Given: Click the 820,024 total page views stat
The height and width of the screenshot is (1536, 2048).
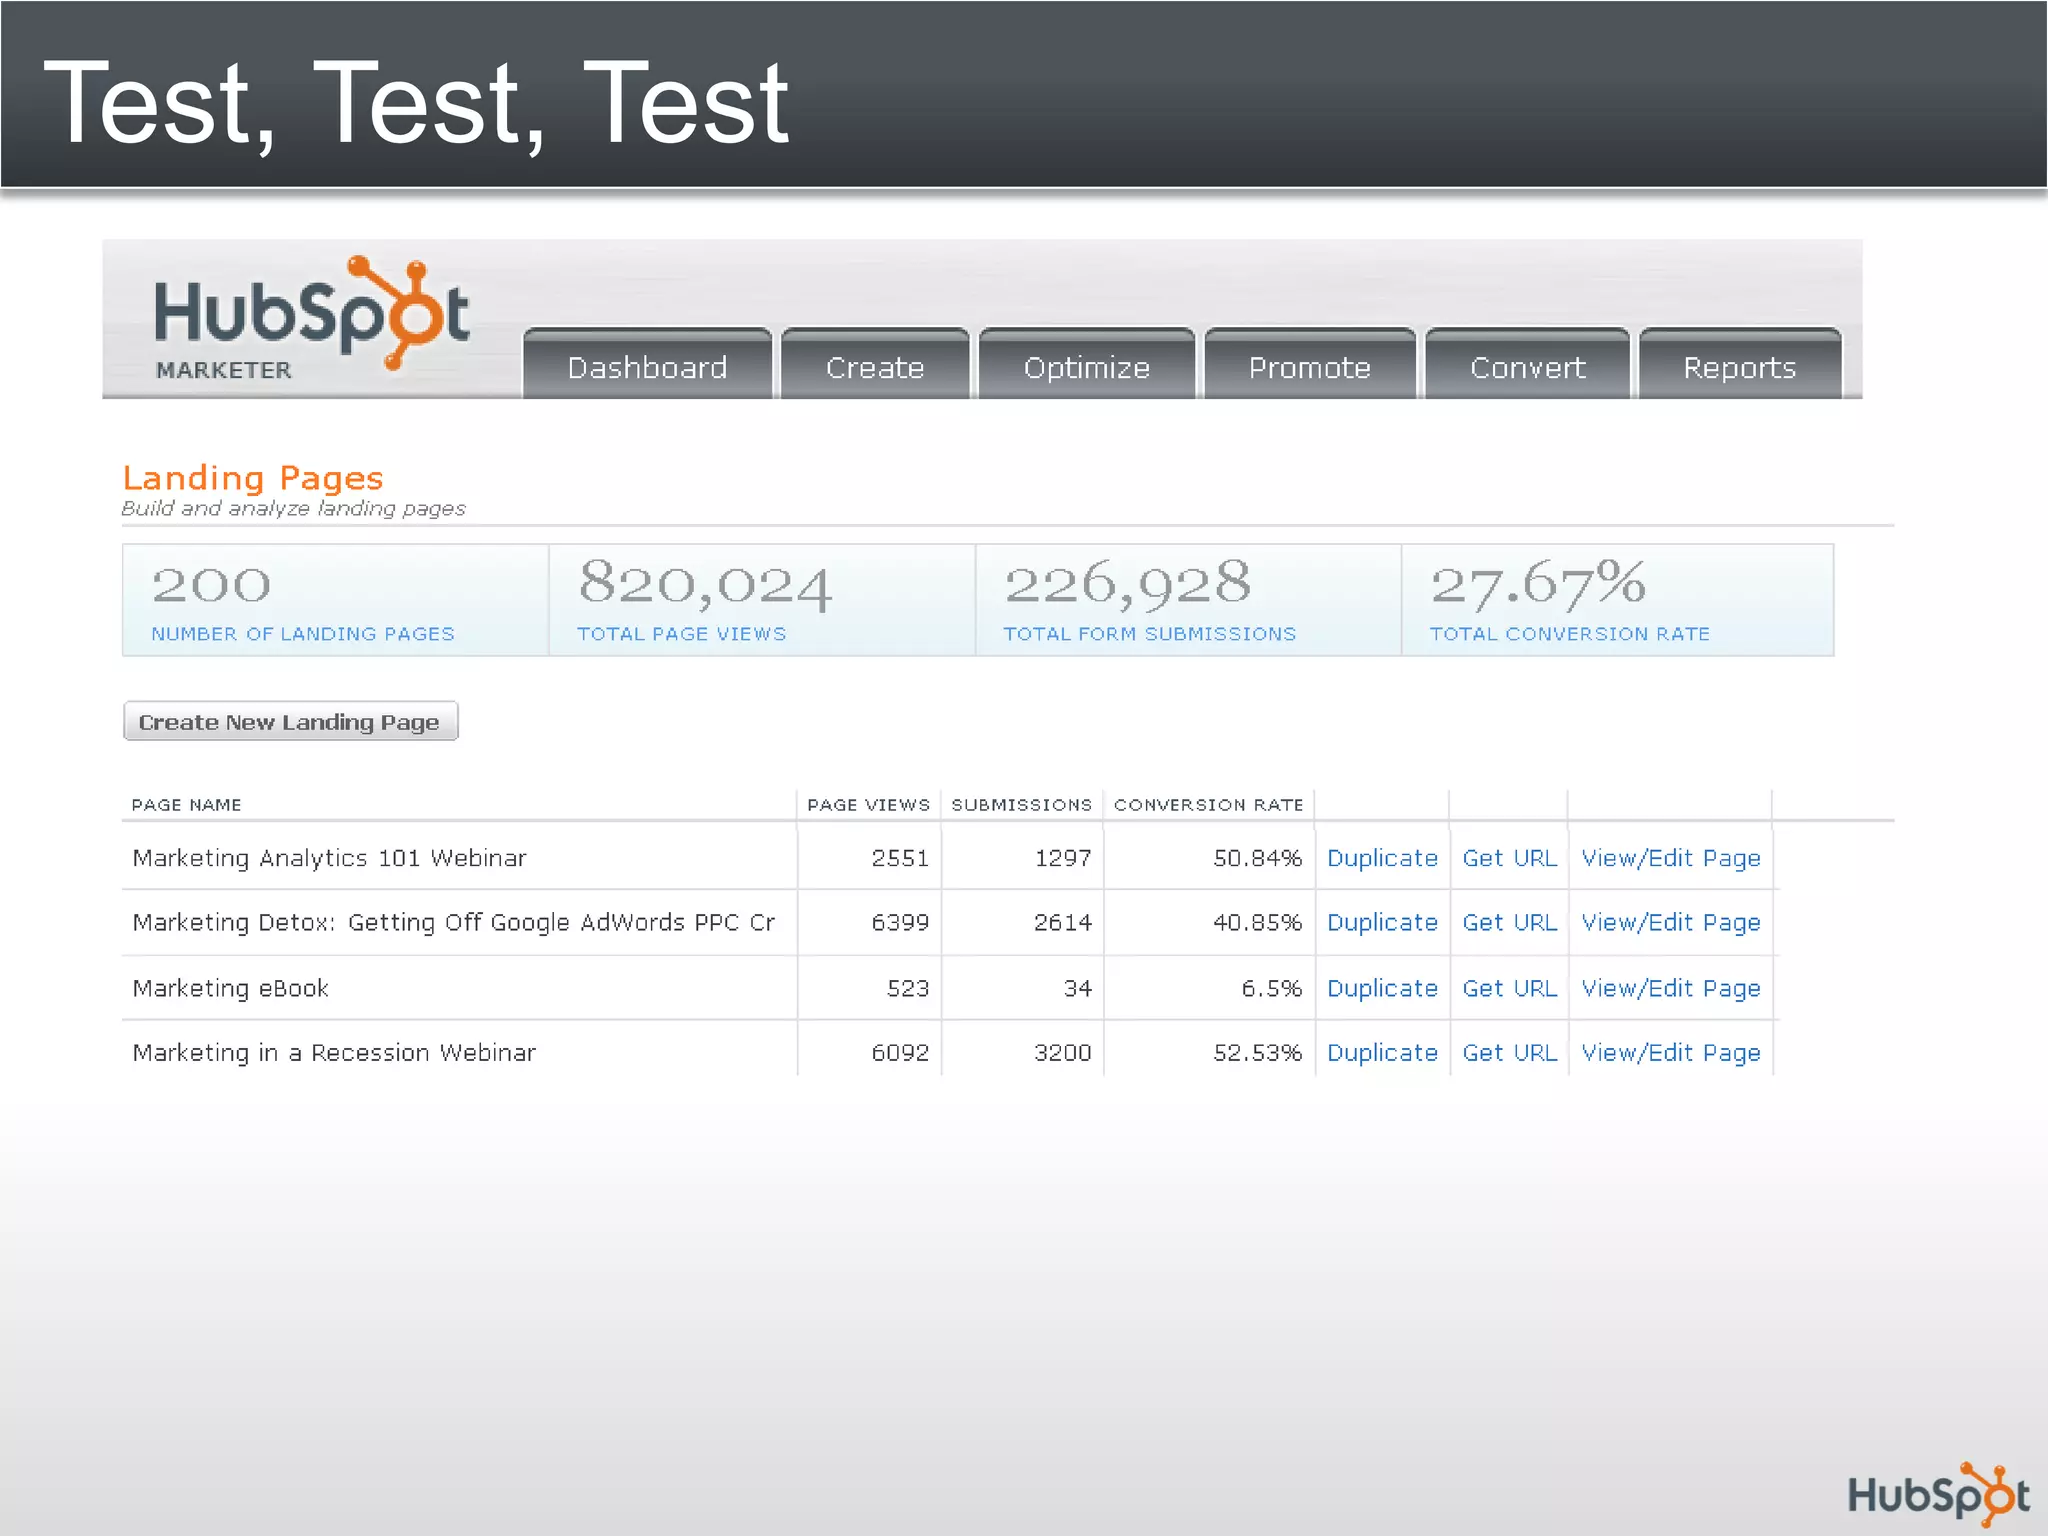Looking at the screenshot, I should click(761, 600).
